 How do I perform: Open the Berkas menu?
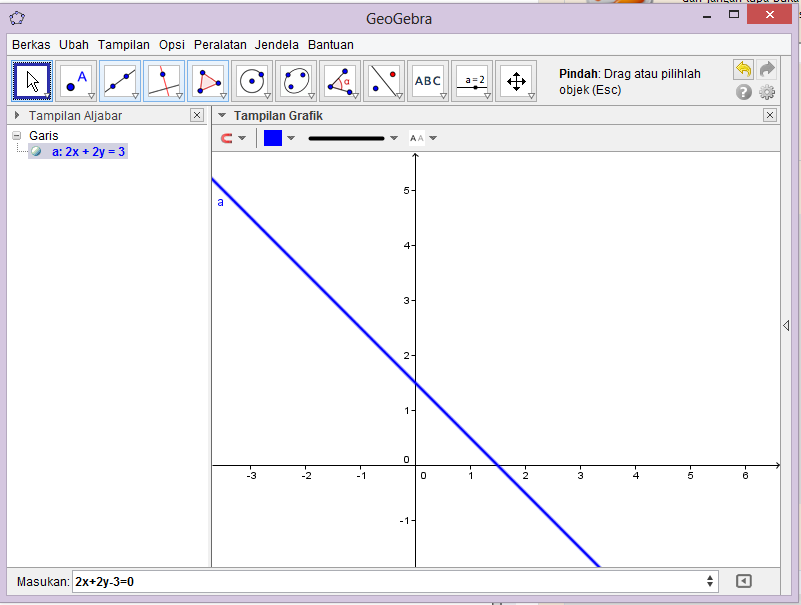(x=31, y=45)
